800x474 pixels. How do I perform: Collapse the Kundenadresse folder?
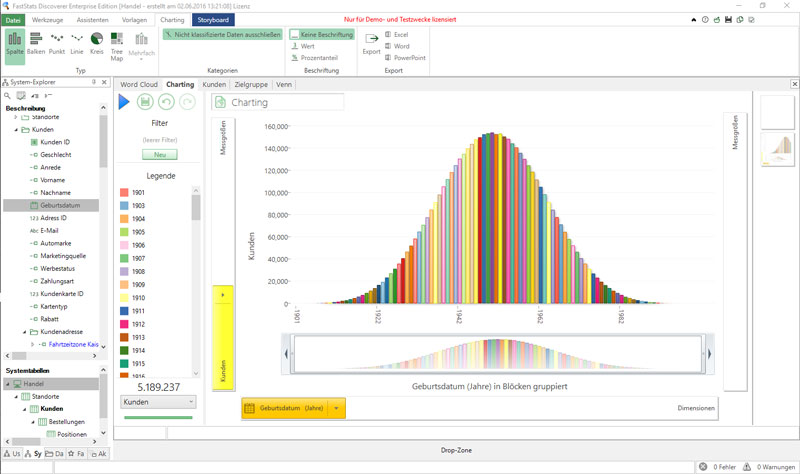(24, 332)
